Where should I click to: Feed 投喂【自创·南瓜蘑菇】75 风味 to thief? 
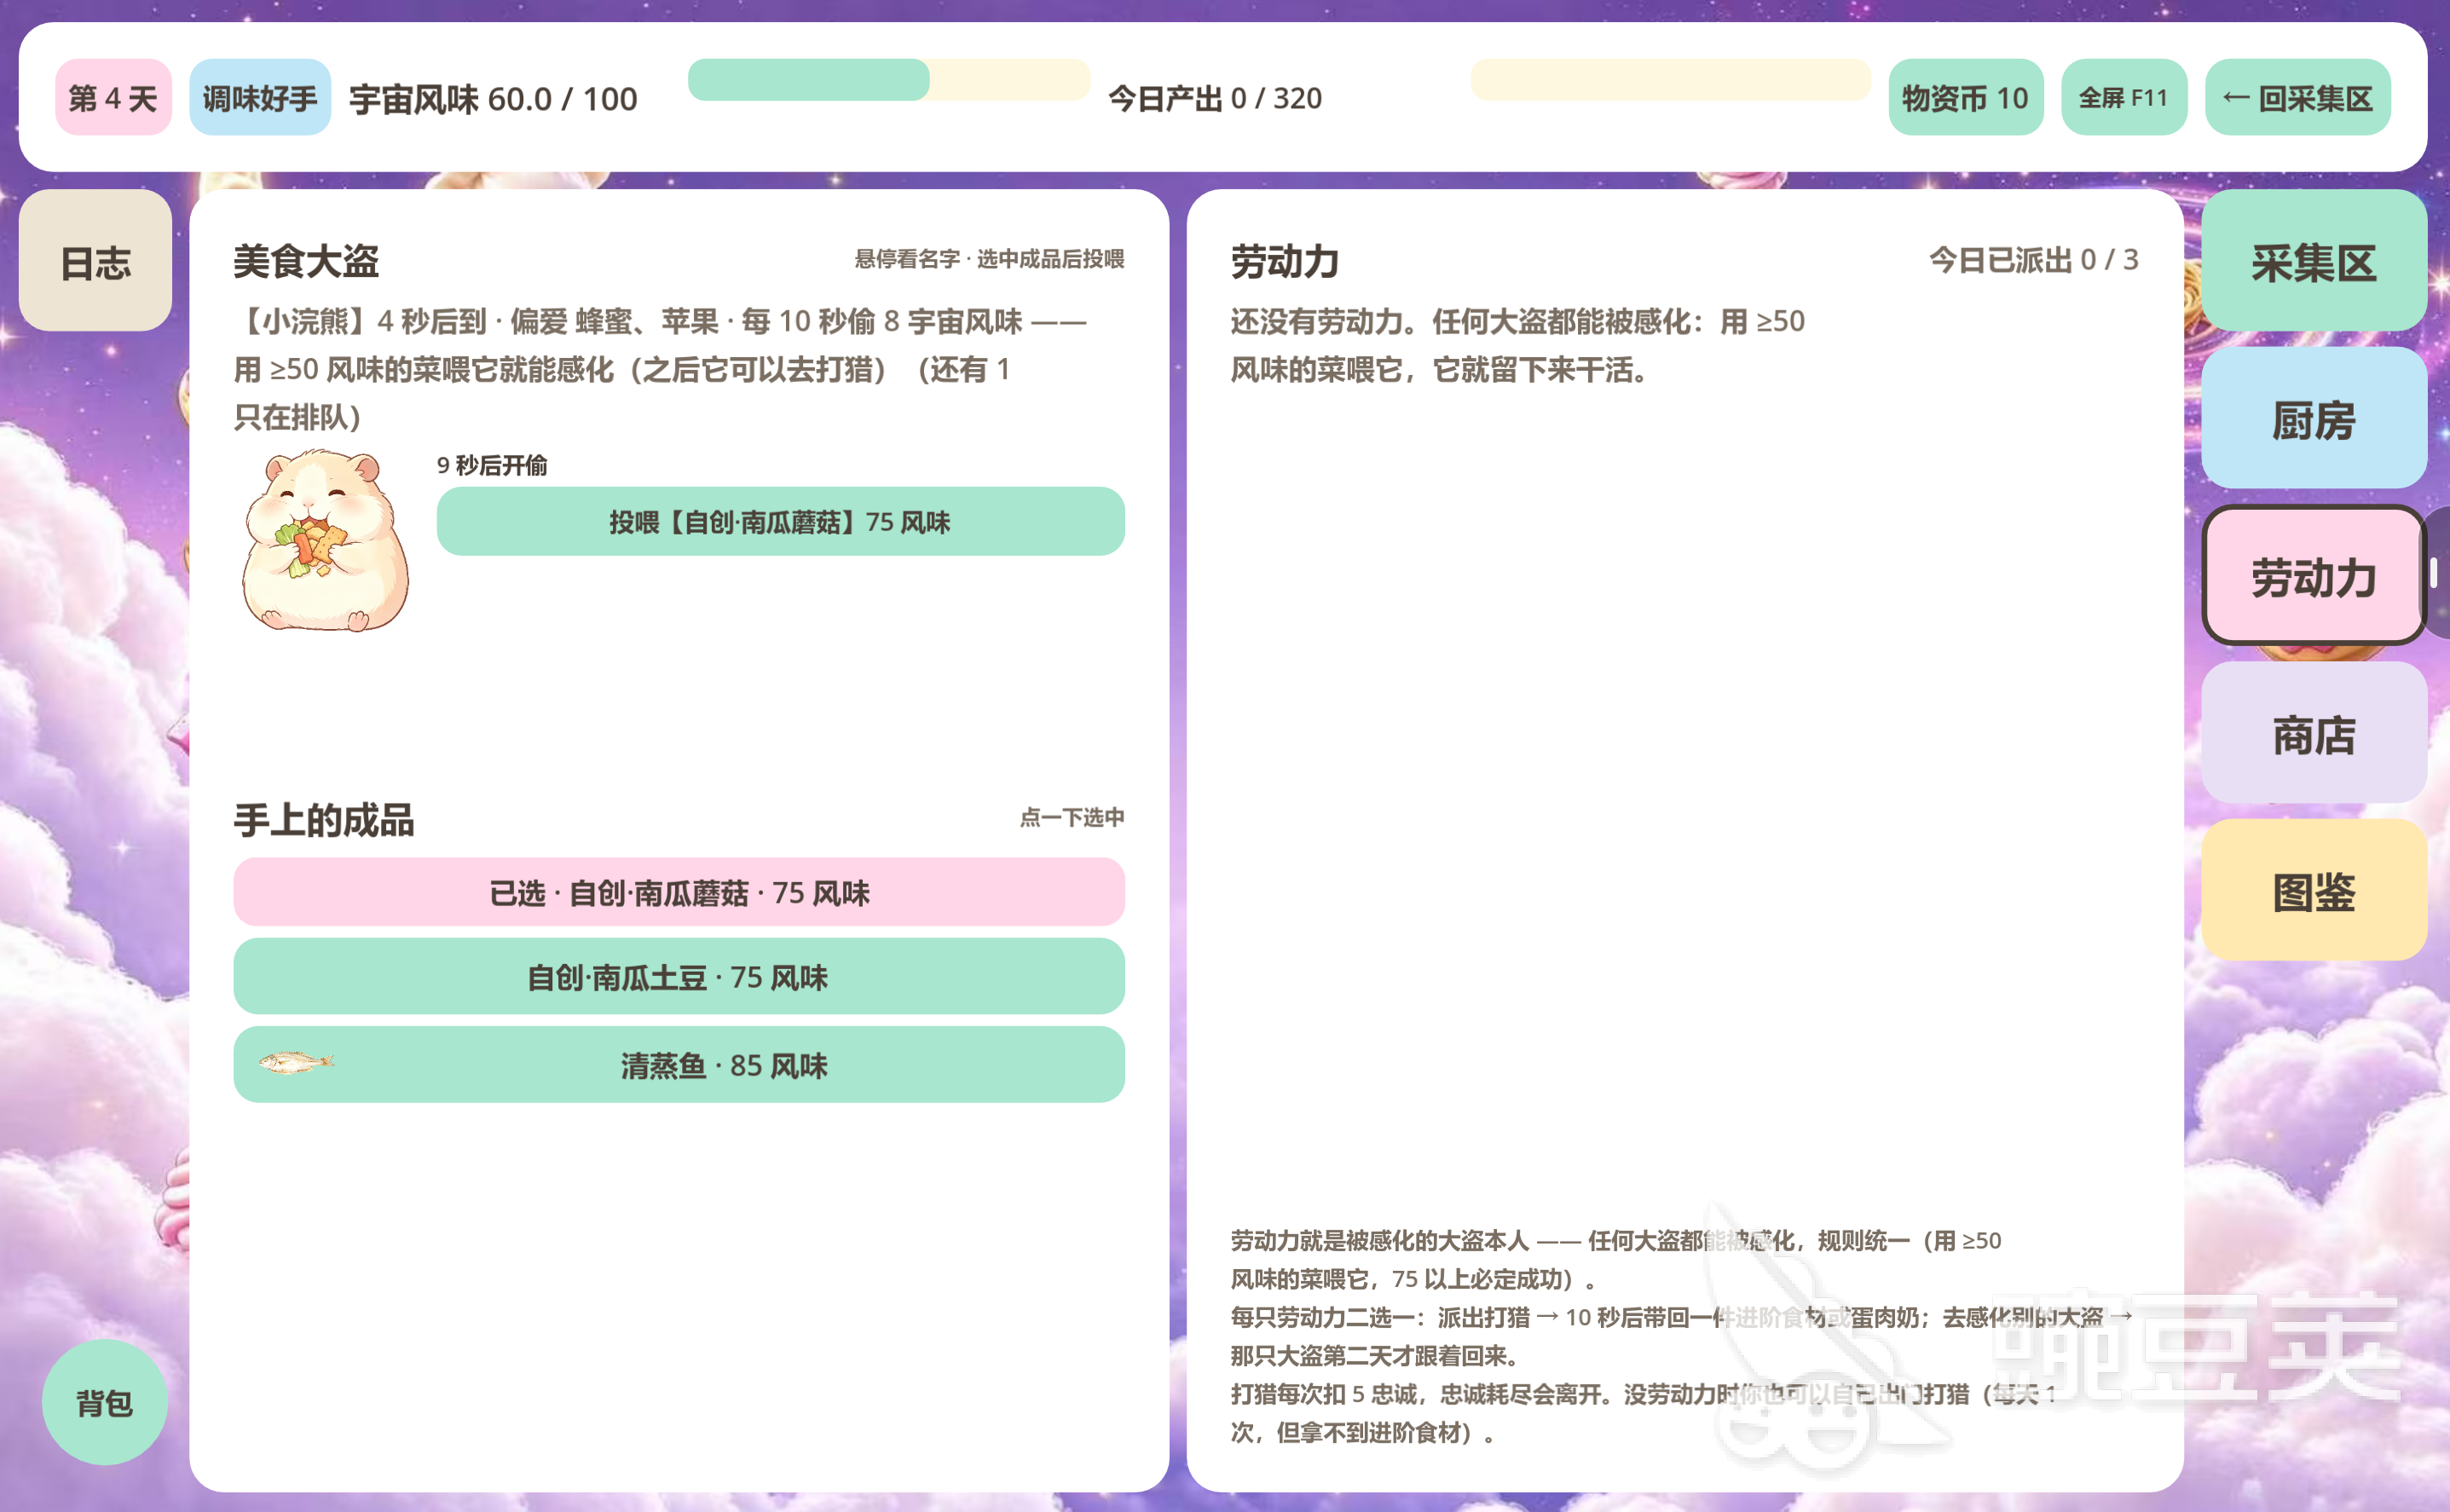click(x=780, y=521)
